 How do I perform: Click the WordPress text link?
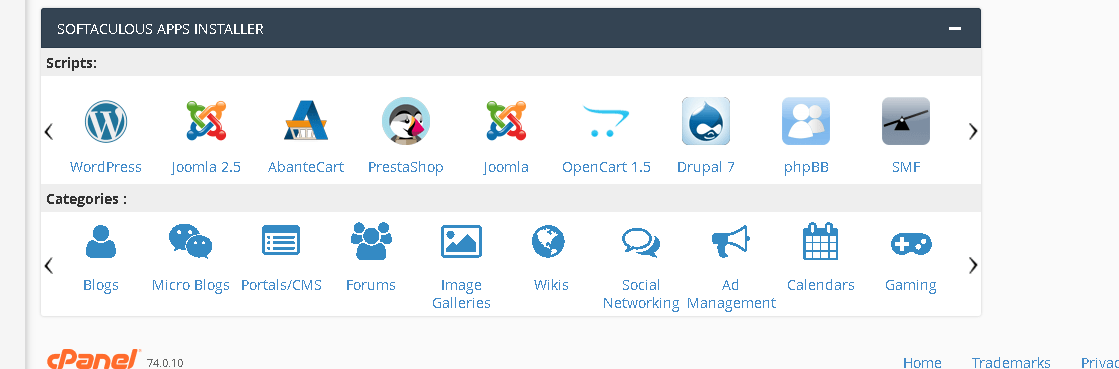coord(106,167)
